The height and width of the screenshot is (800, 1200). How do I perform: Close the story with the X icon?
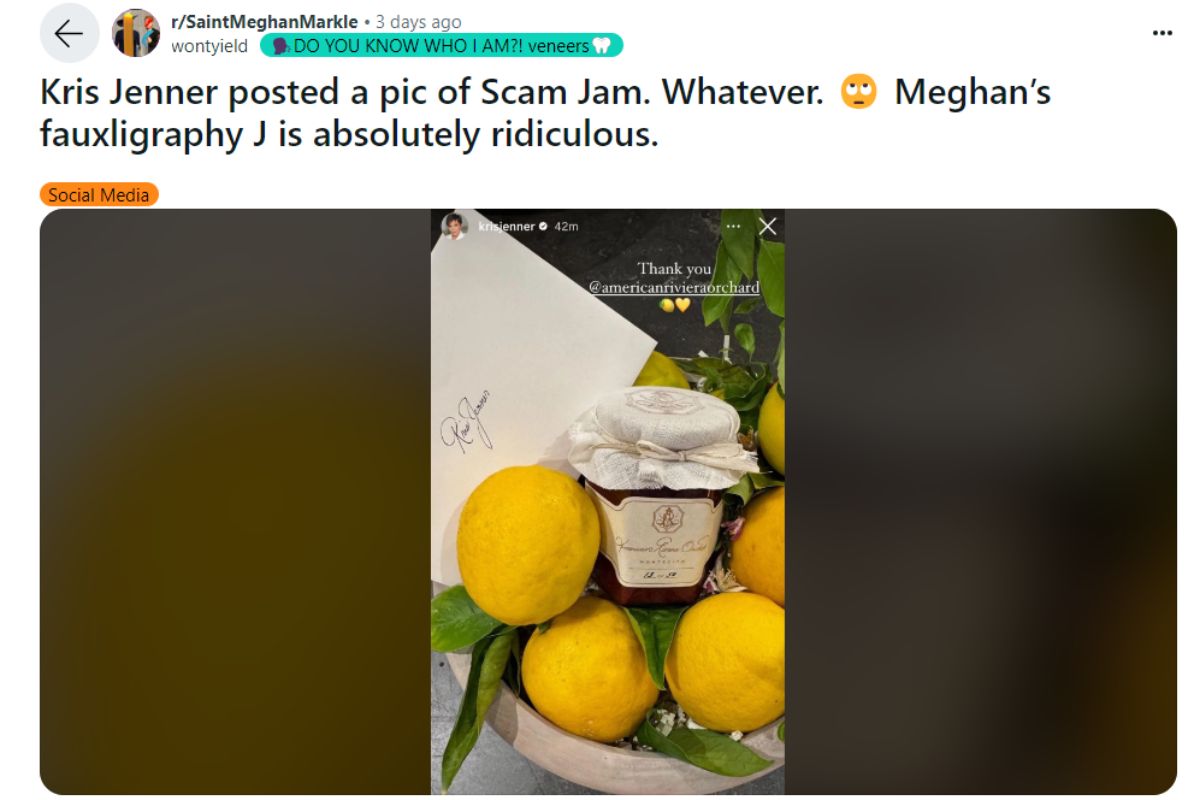[x=767, y=227]
